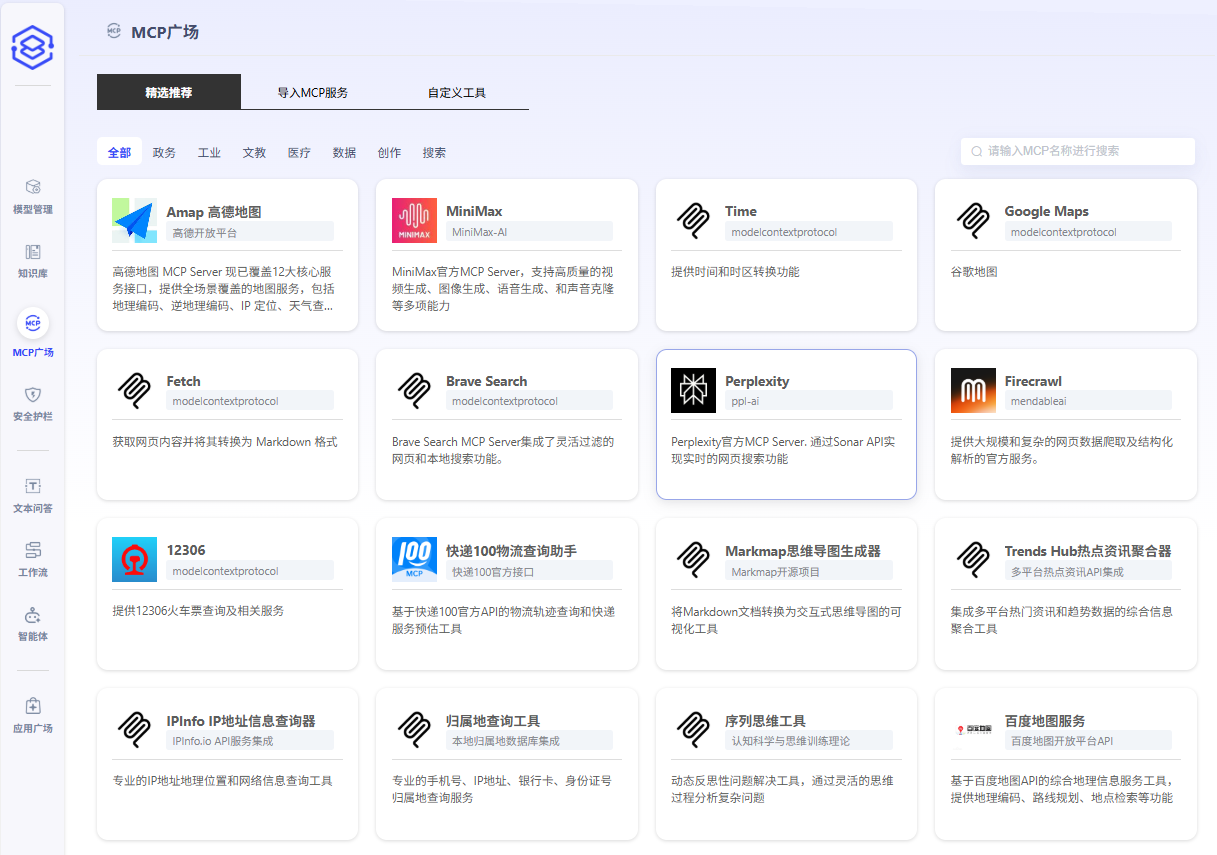Click the Google Maps card icon

pyautogui.click(x=973, y=220)
